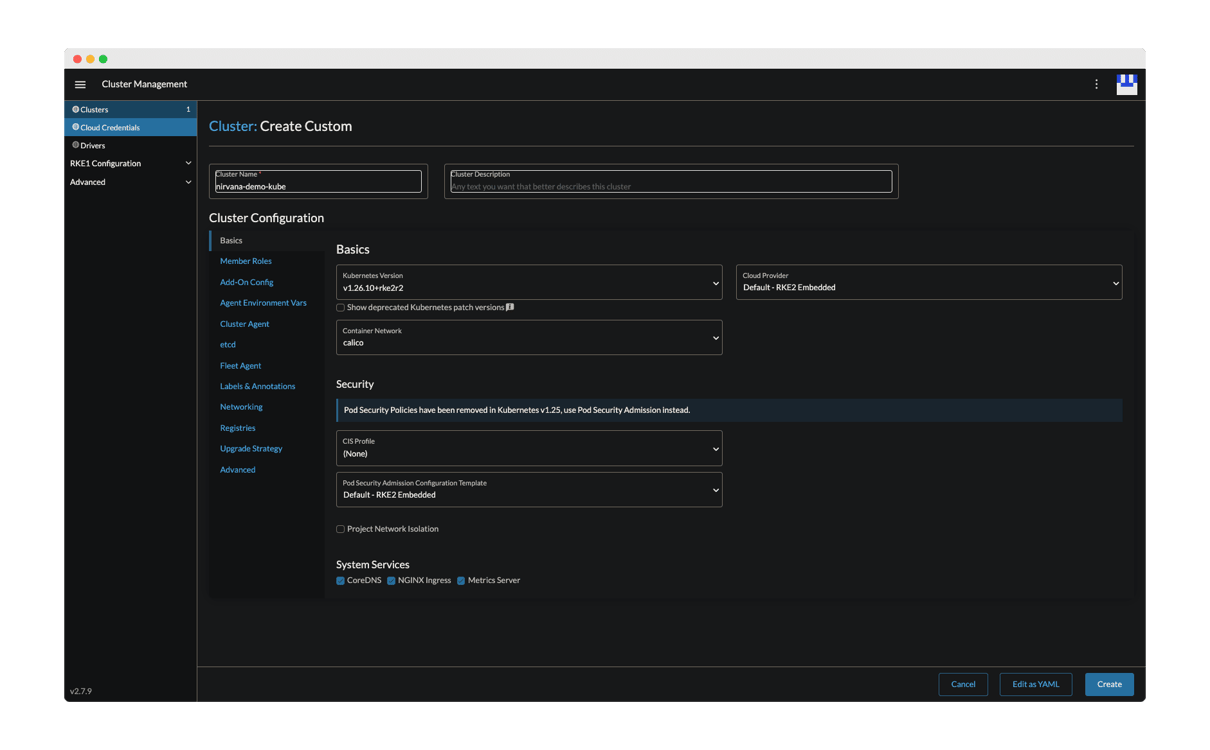
Task: Click the Cancel button
Action: tap(963, 684)
